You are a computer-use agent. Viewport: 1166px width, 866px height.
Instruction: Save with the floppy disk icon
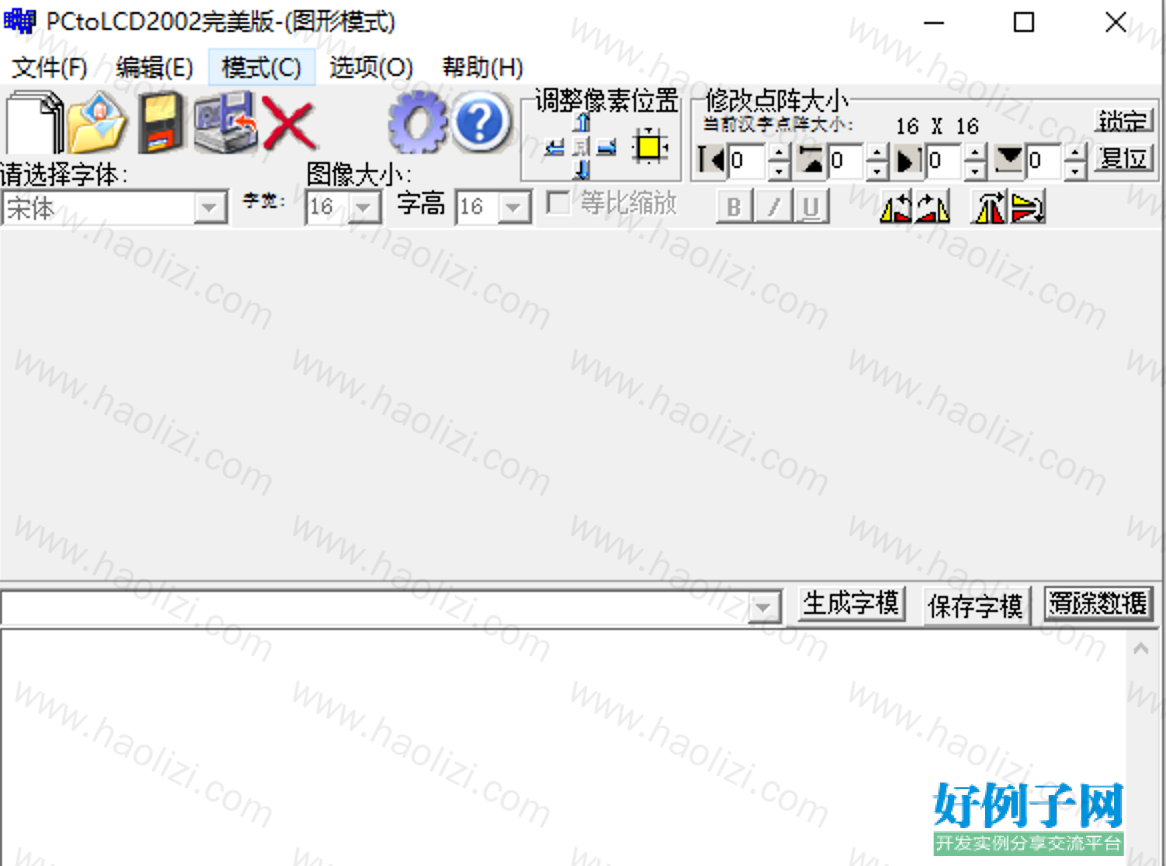tap(161, 122)
